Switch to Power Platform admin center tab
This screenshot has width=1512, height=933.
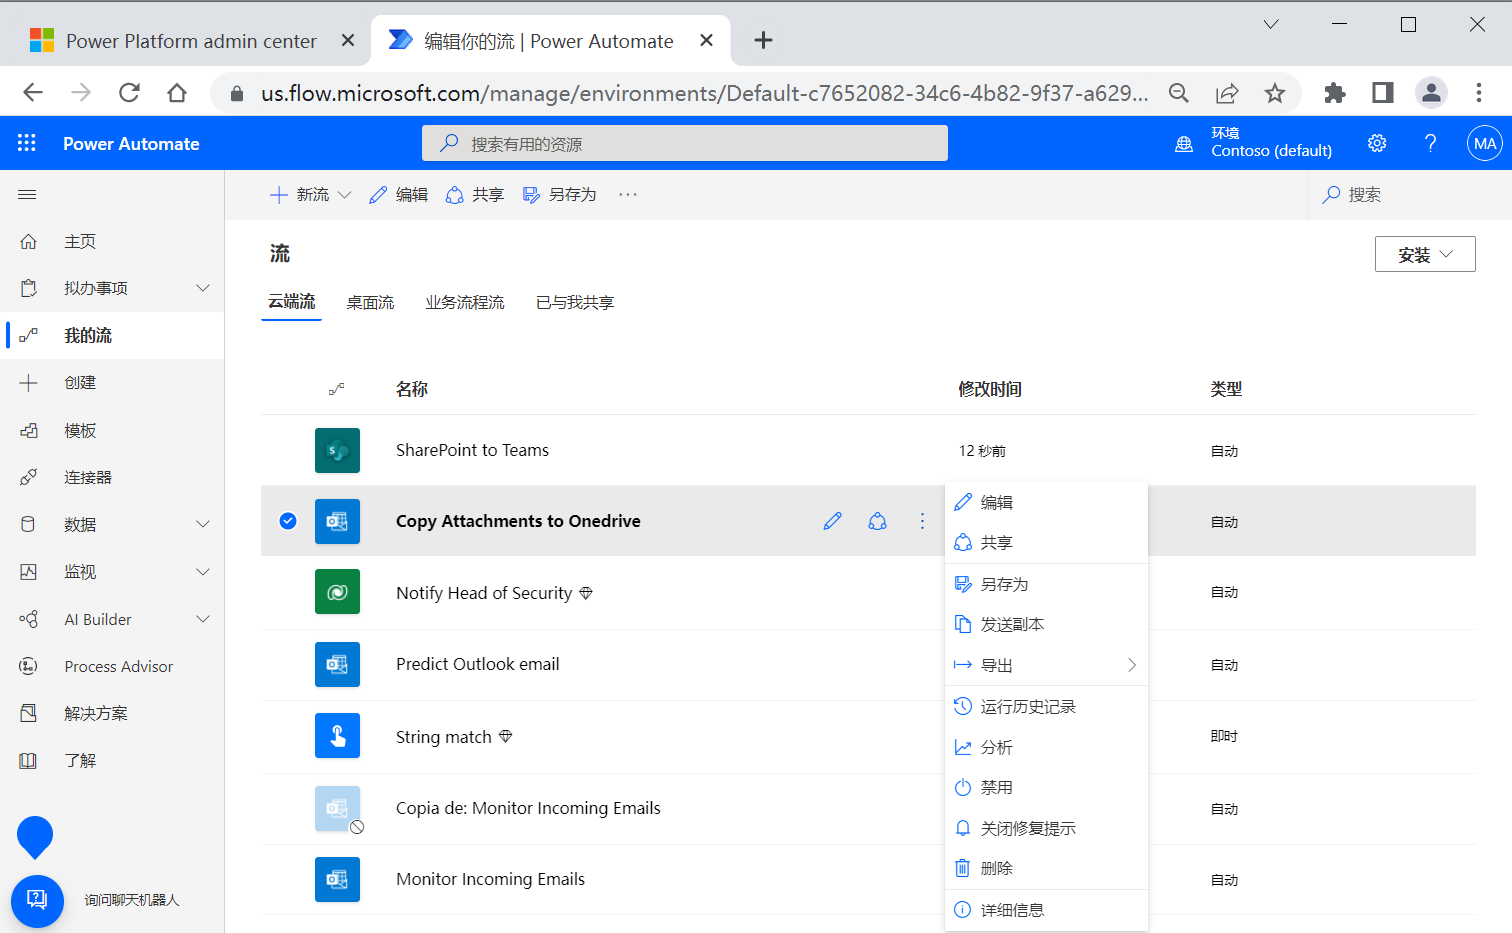pyautogui.click(x=190, y=41)
